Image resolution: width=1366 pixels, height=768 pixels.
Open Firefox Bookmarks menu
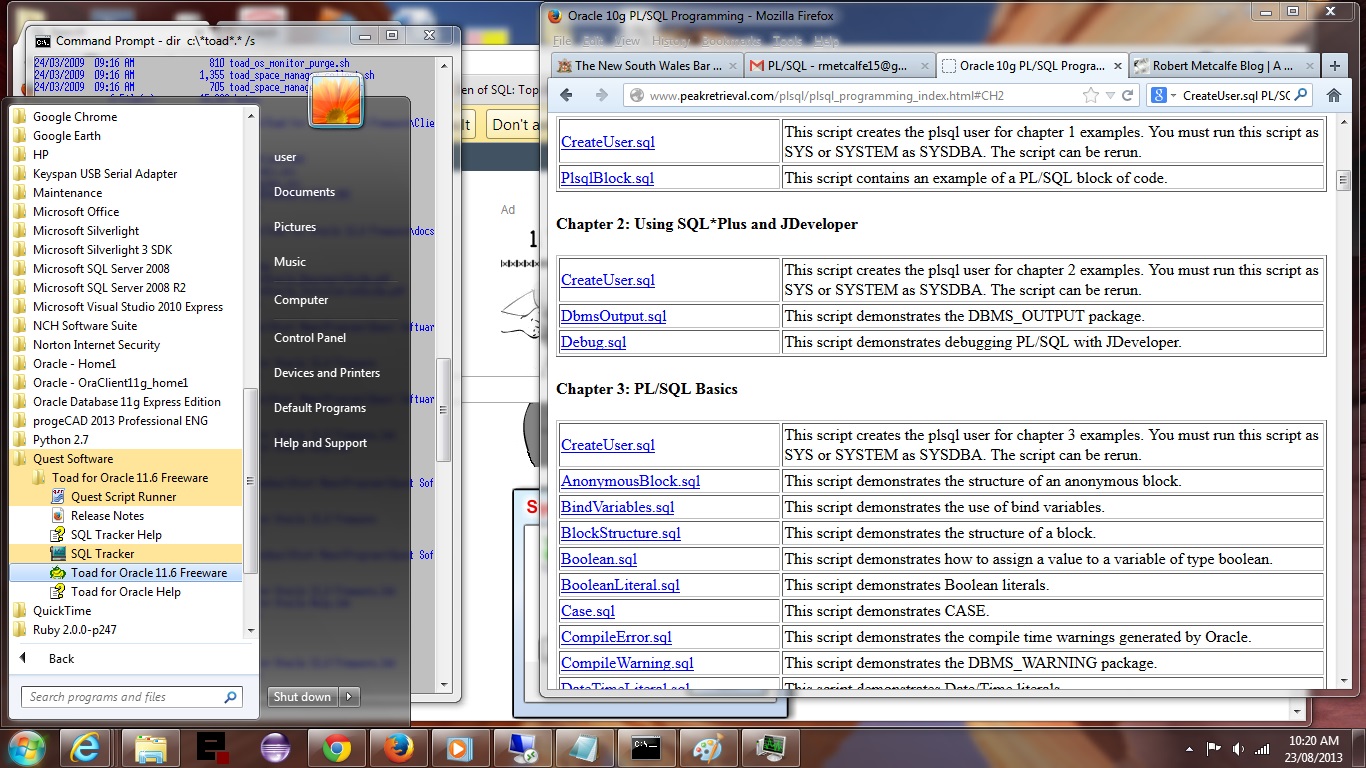pyautogui.click(x=731, y=41)
